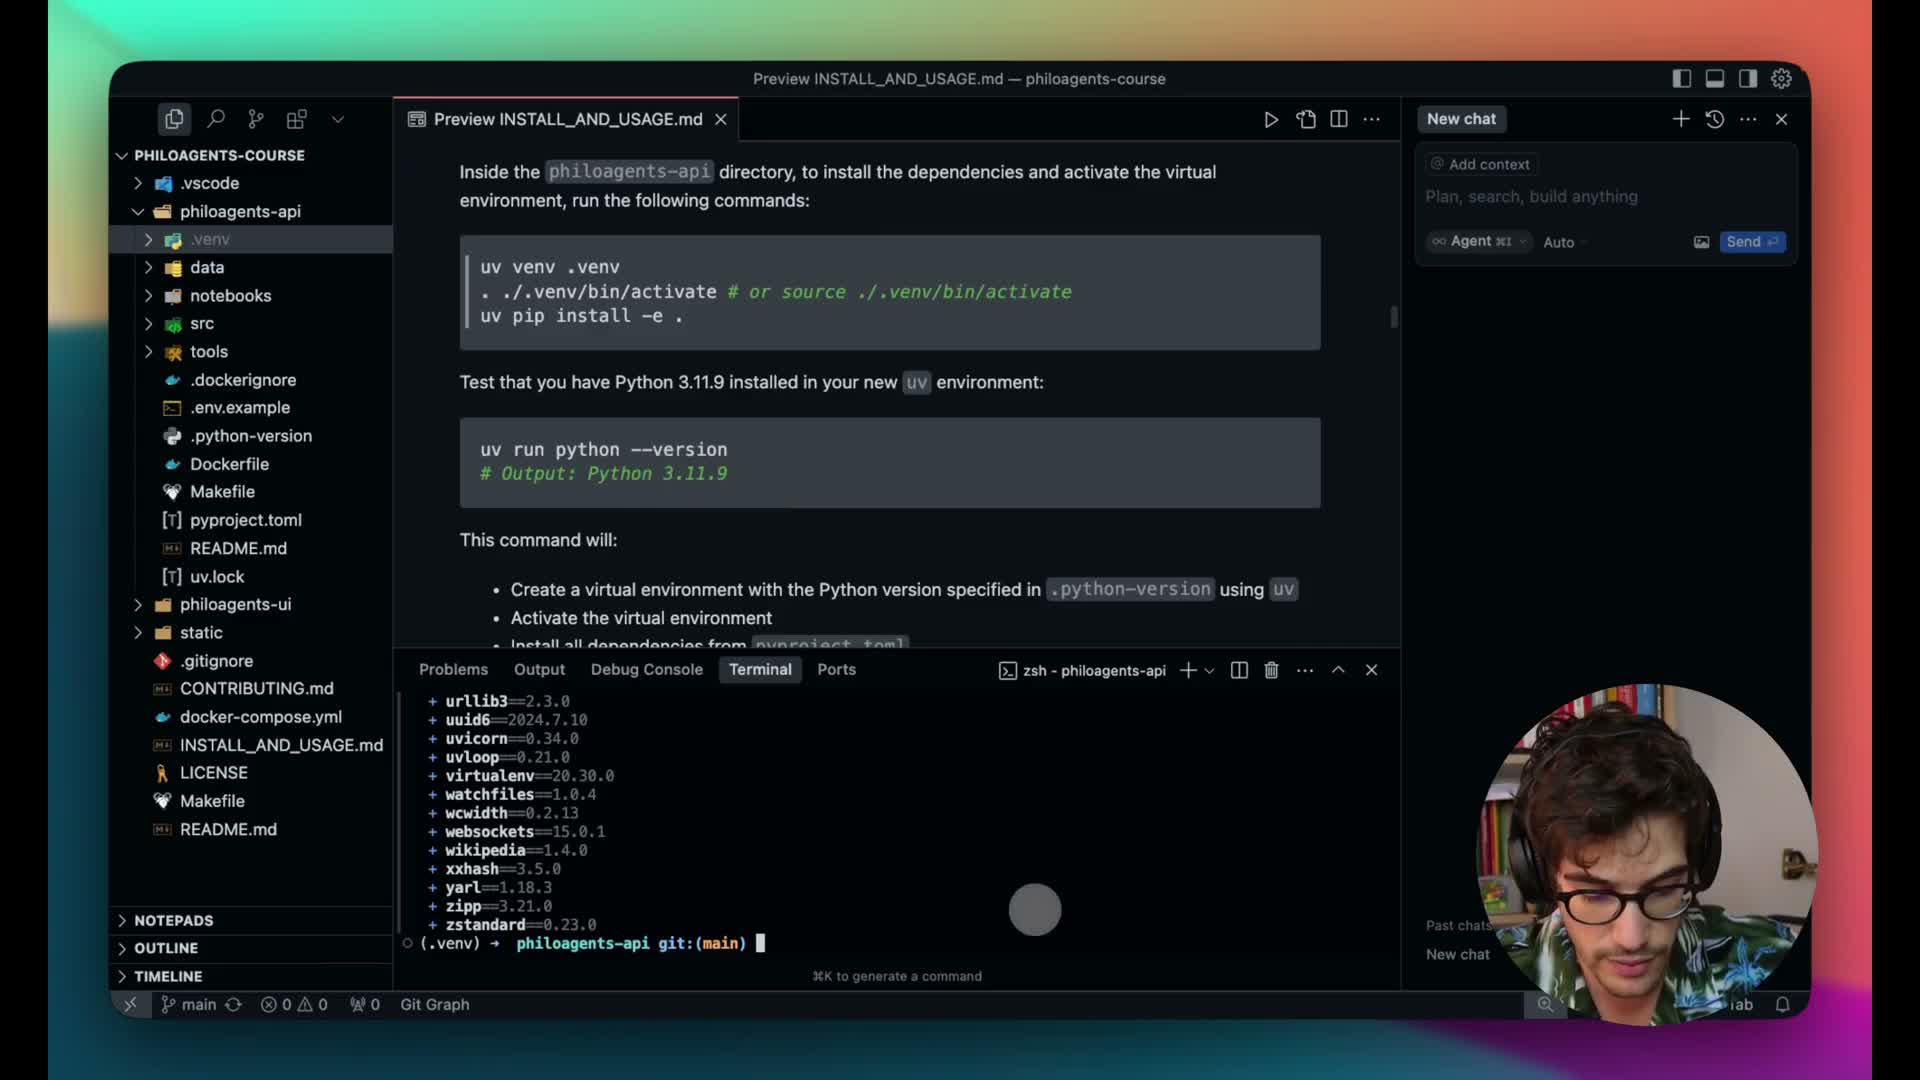1920x1080 pixels.
Task: Open the Agent mode dropdown
Action: click(1479, 241)
